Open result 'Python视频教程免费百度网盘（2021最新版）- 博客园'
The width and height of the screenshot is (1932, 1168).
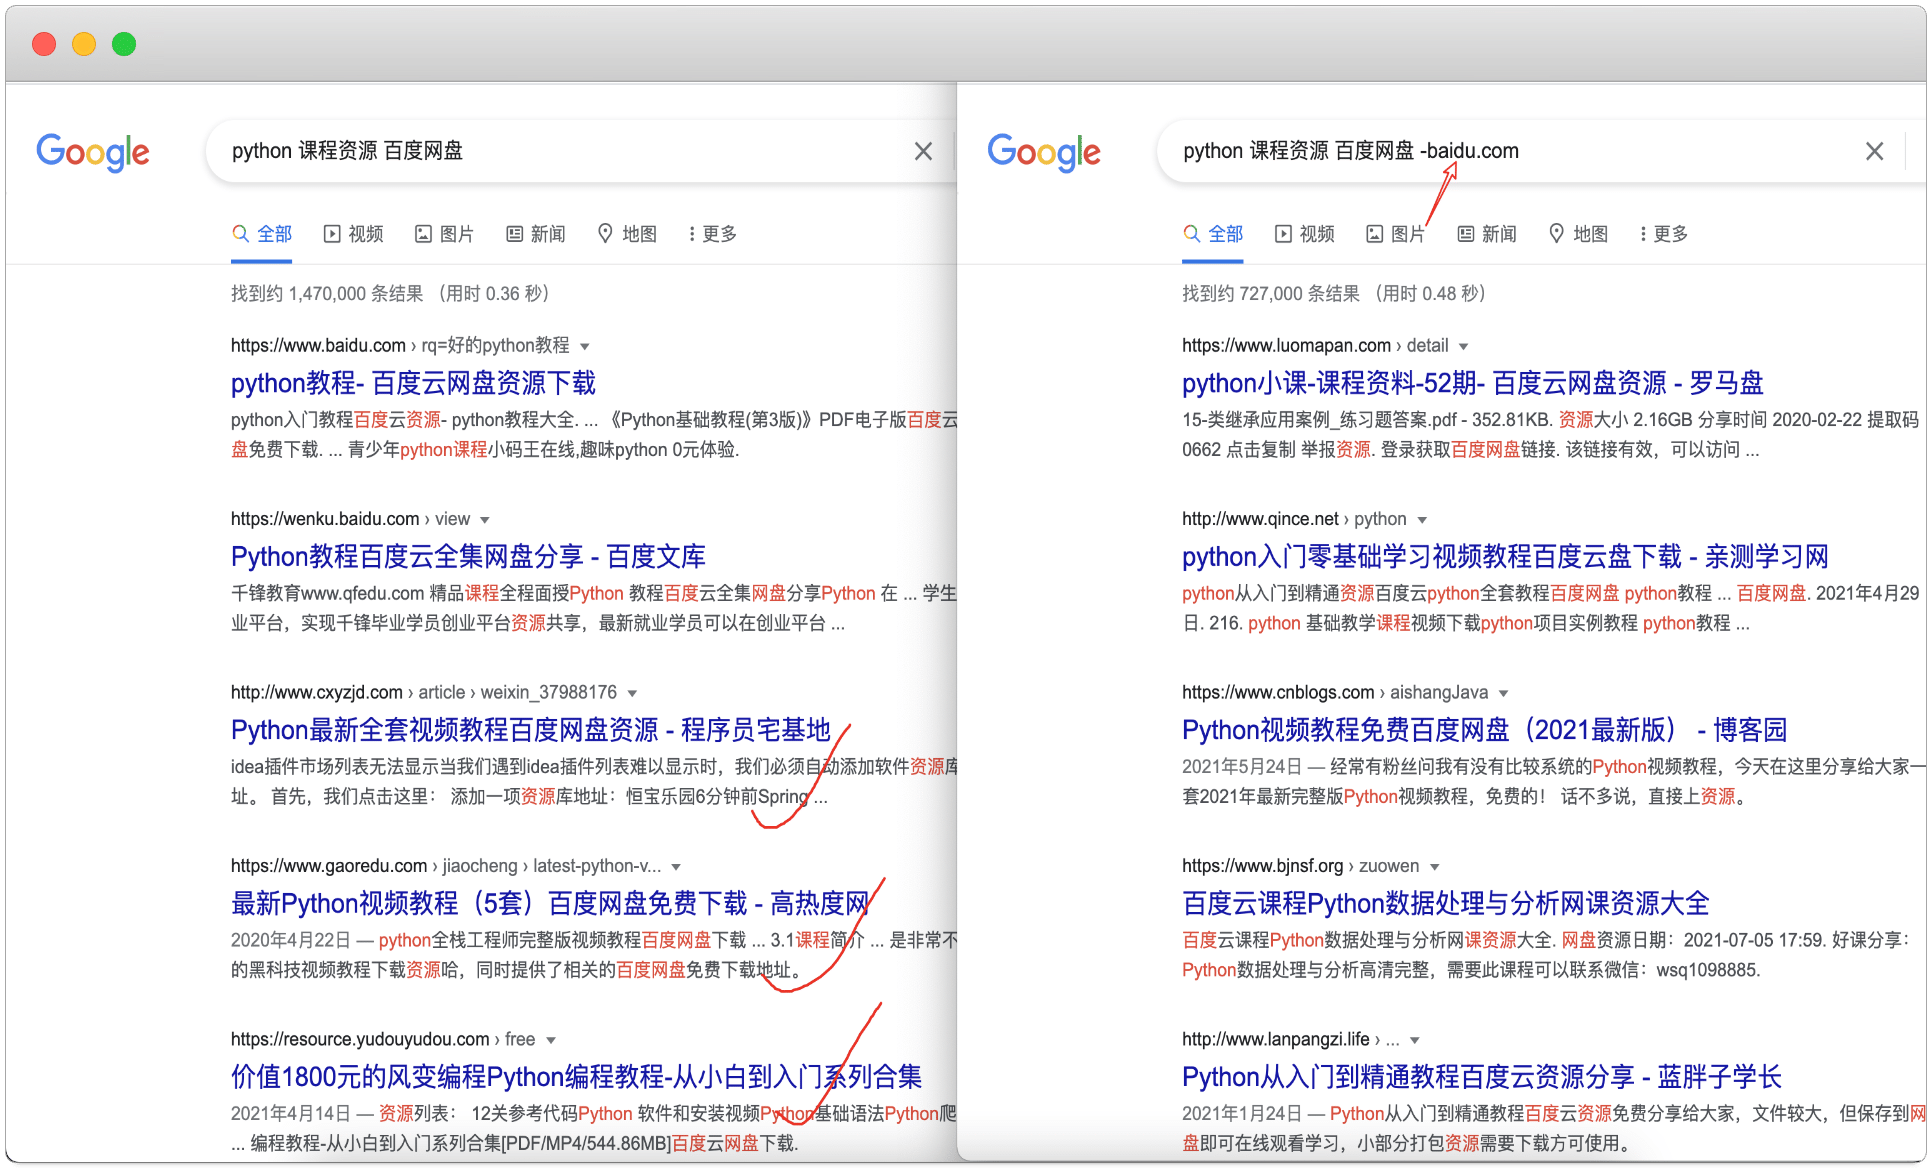tap(1484, 730)
